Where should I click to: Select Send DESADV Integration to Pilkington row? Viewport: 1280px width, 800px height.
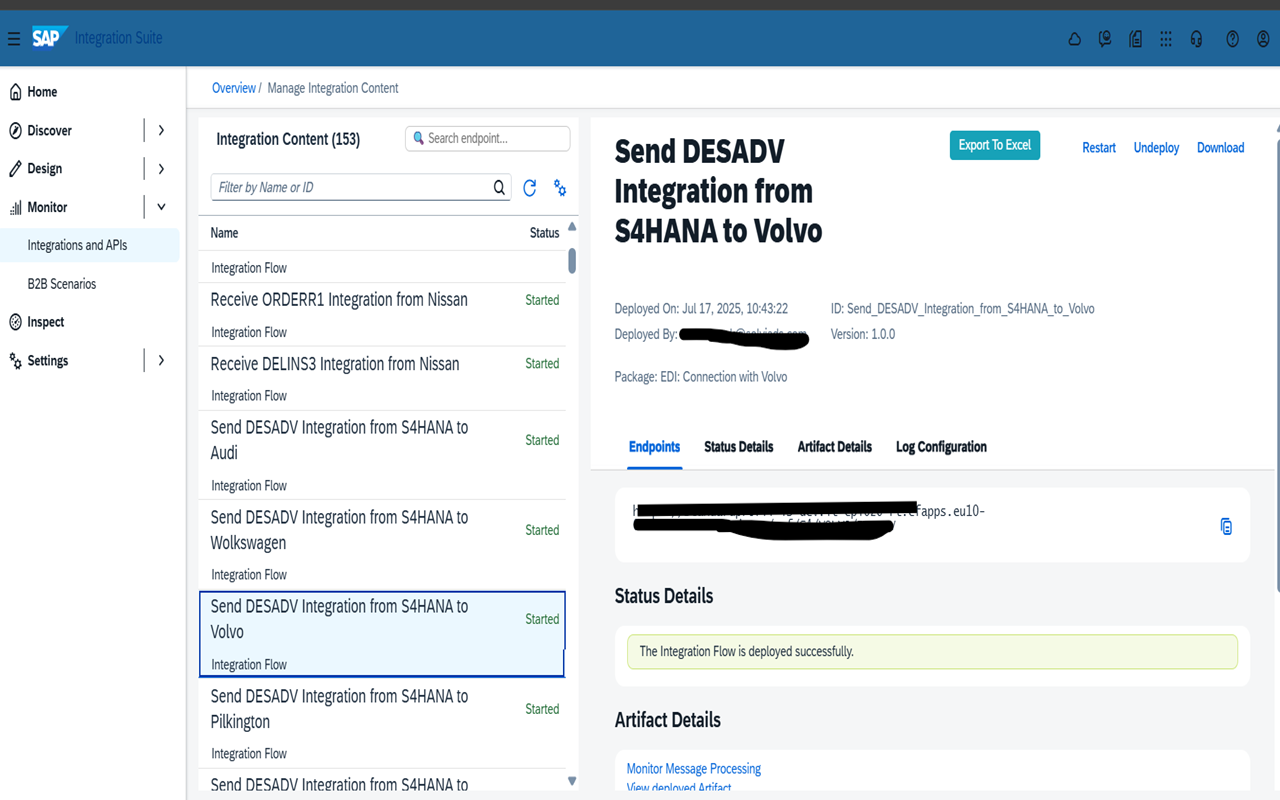click(x=382, y=724)
